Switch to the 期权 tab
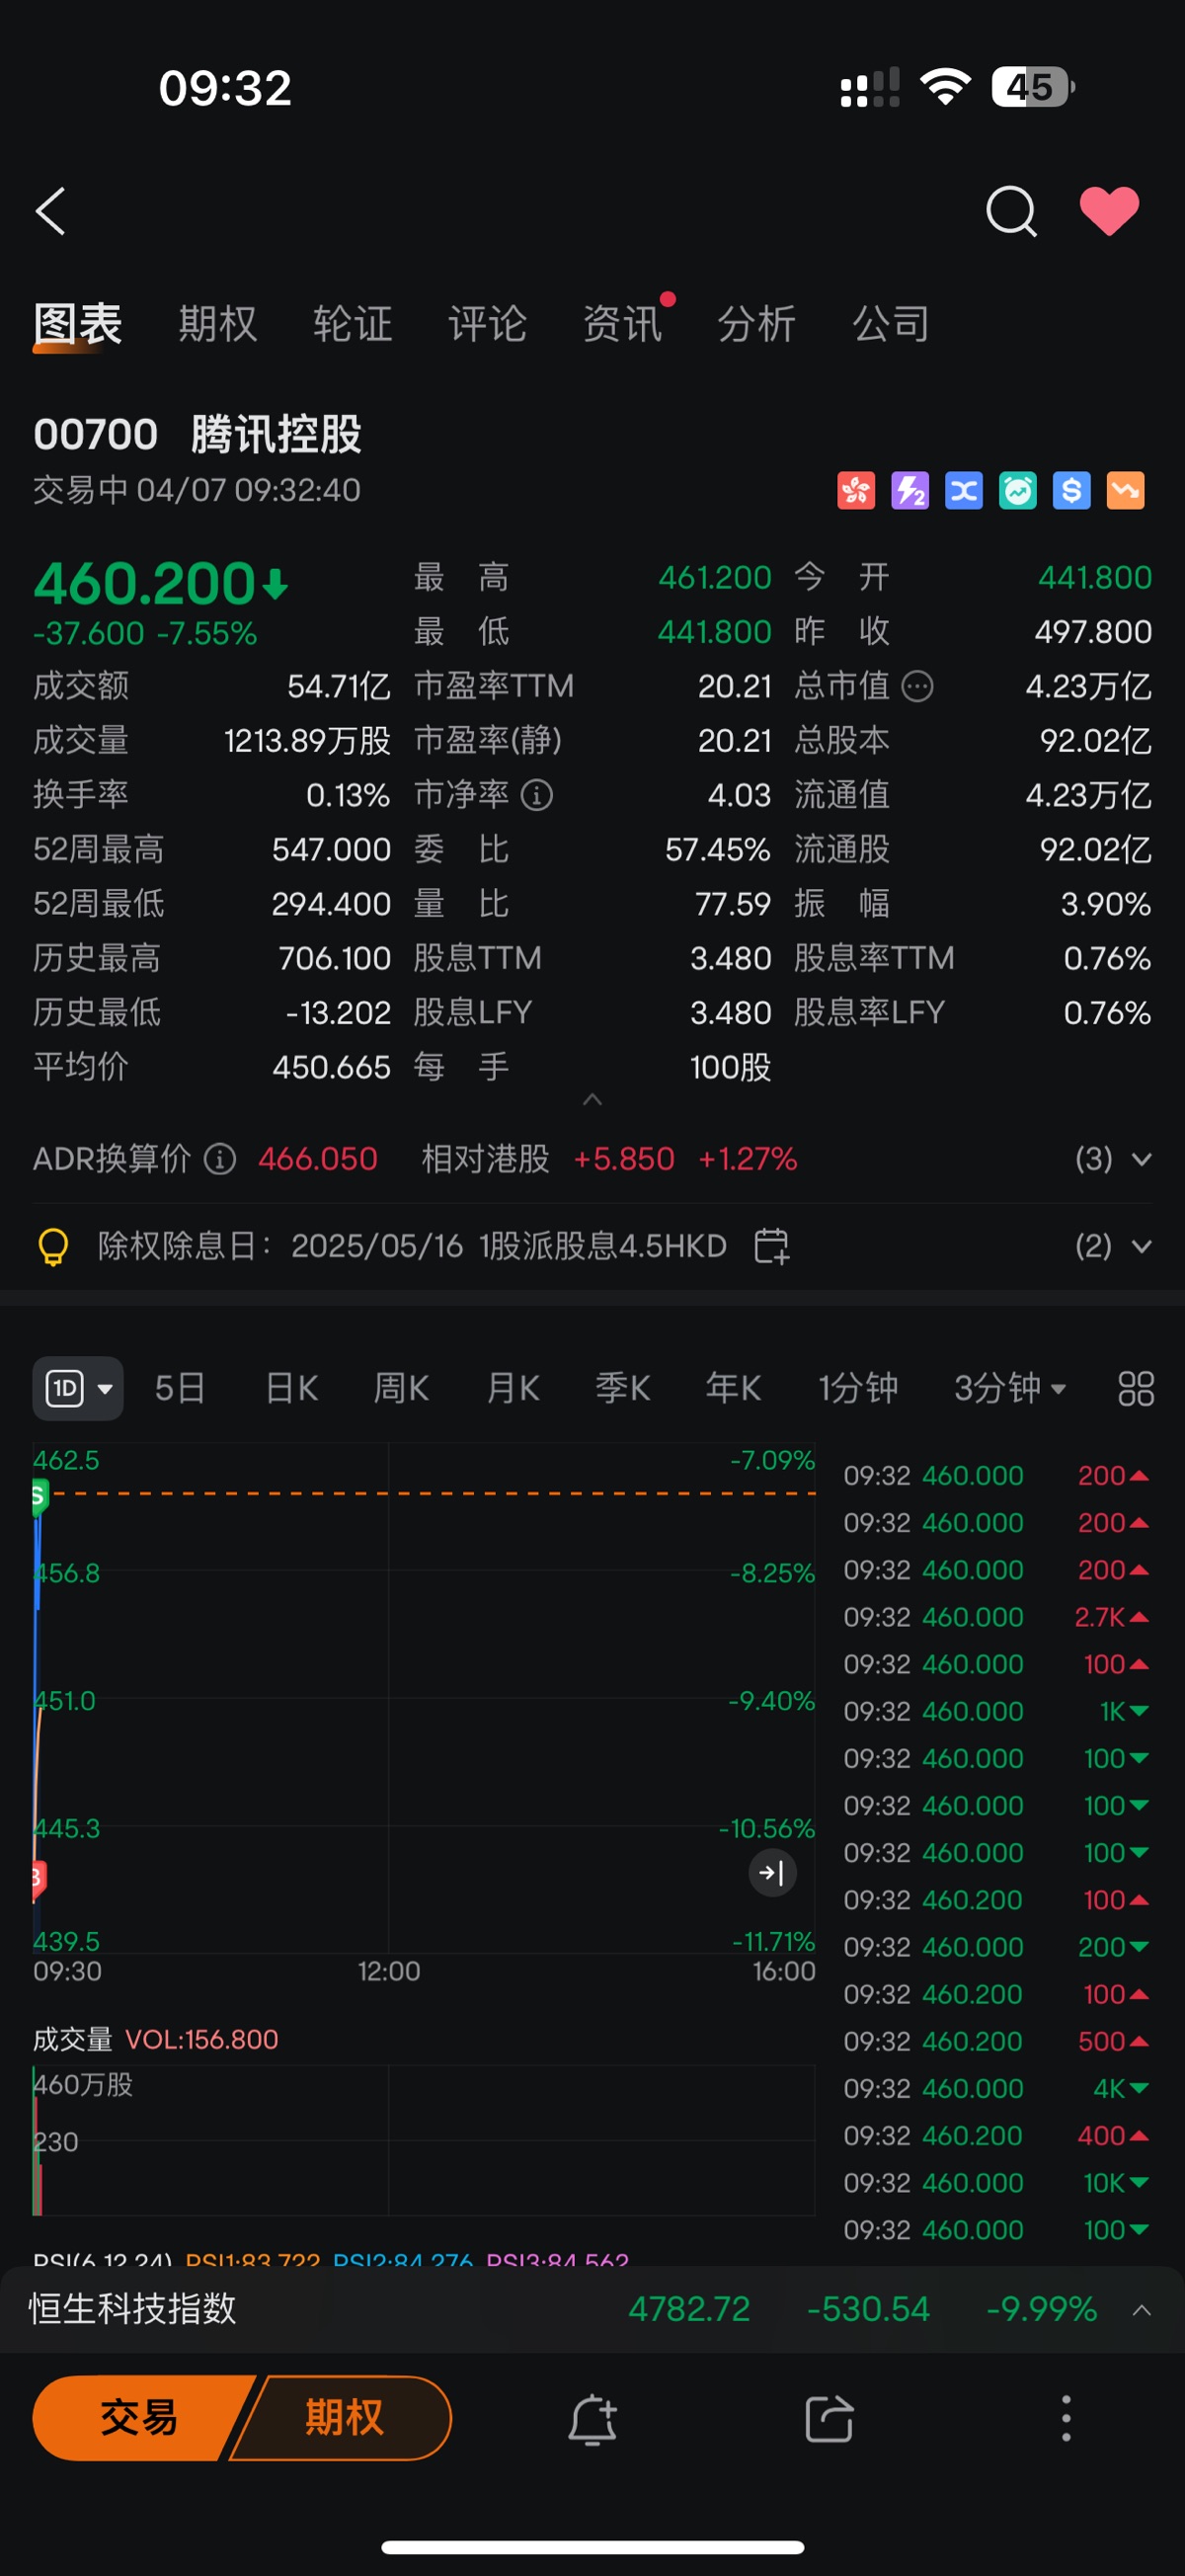The height and width of the screenshot is (2576, 1185). tap(218, 324)
